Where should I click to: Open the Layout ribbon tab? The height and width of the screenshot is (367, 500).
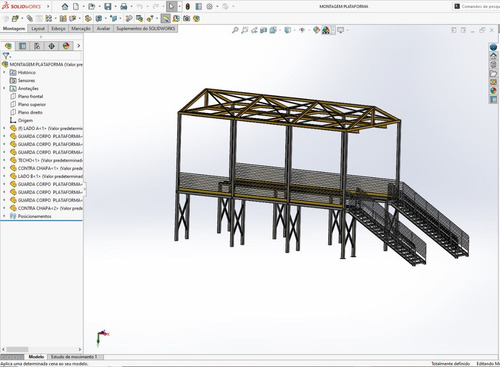38,29
